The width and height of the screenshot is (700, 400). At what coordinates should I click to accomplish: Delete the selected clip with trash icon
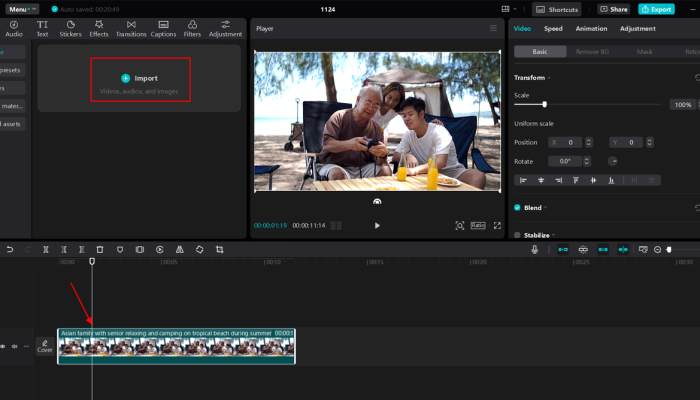click(x=100, y=249)
